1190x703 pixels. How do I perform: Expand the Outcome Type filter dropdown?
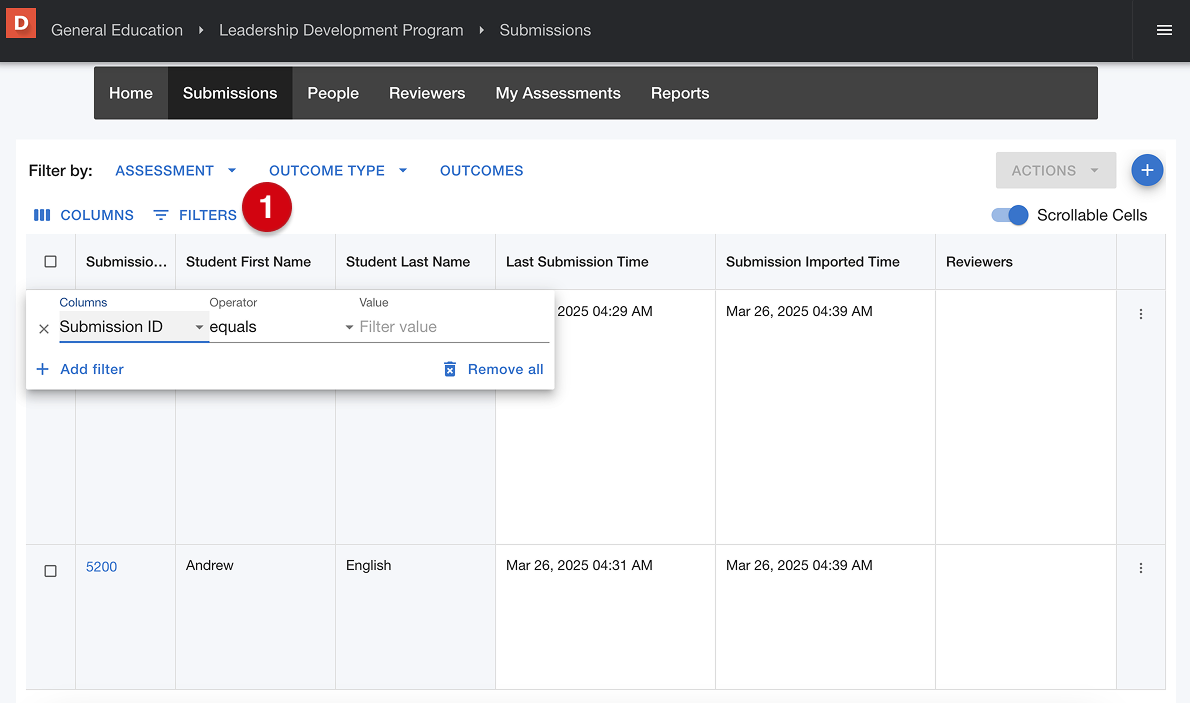[x=338, y=170]
